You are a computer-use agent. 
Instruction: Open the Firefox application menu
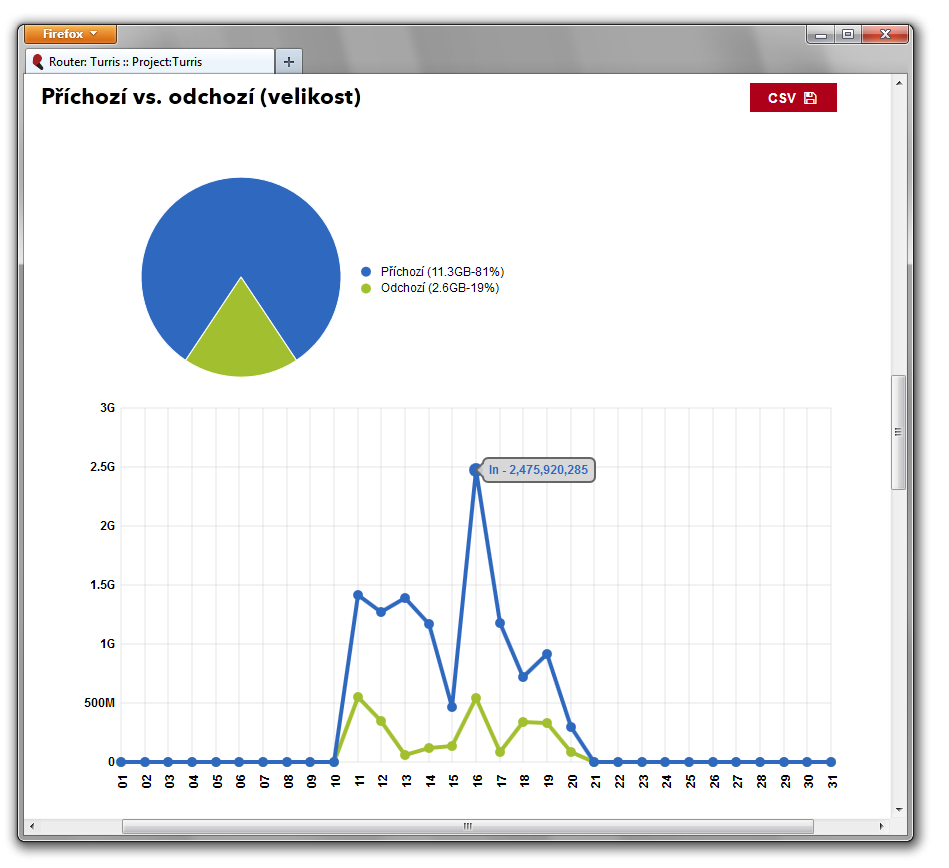[70, 34]
